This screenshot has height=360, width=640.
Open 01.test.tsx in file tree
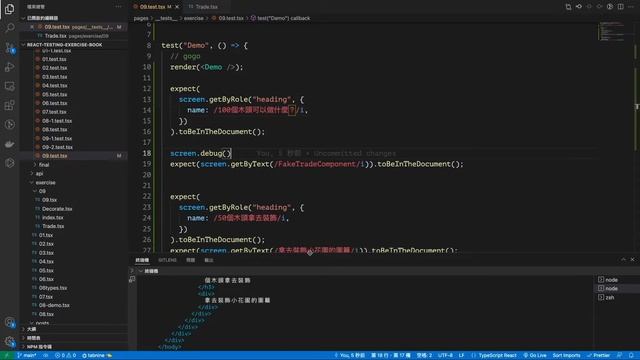tap(54, 59)
